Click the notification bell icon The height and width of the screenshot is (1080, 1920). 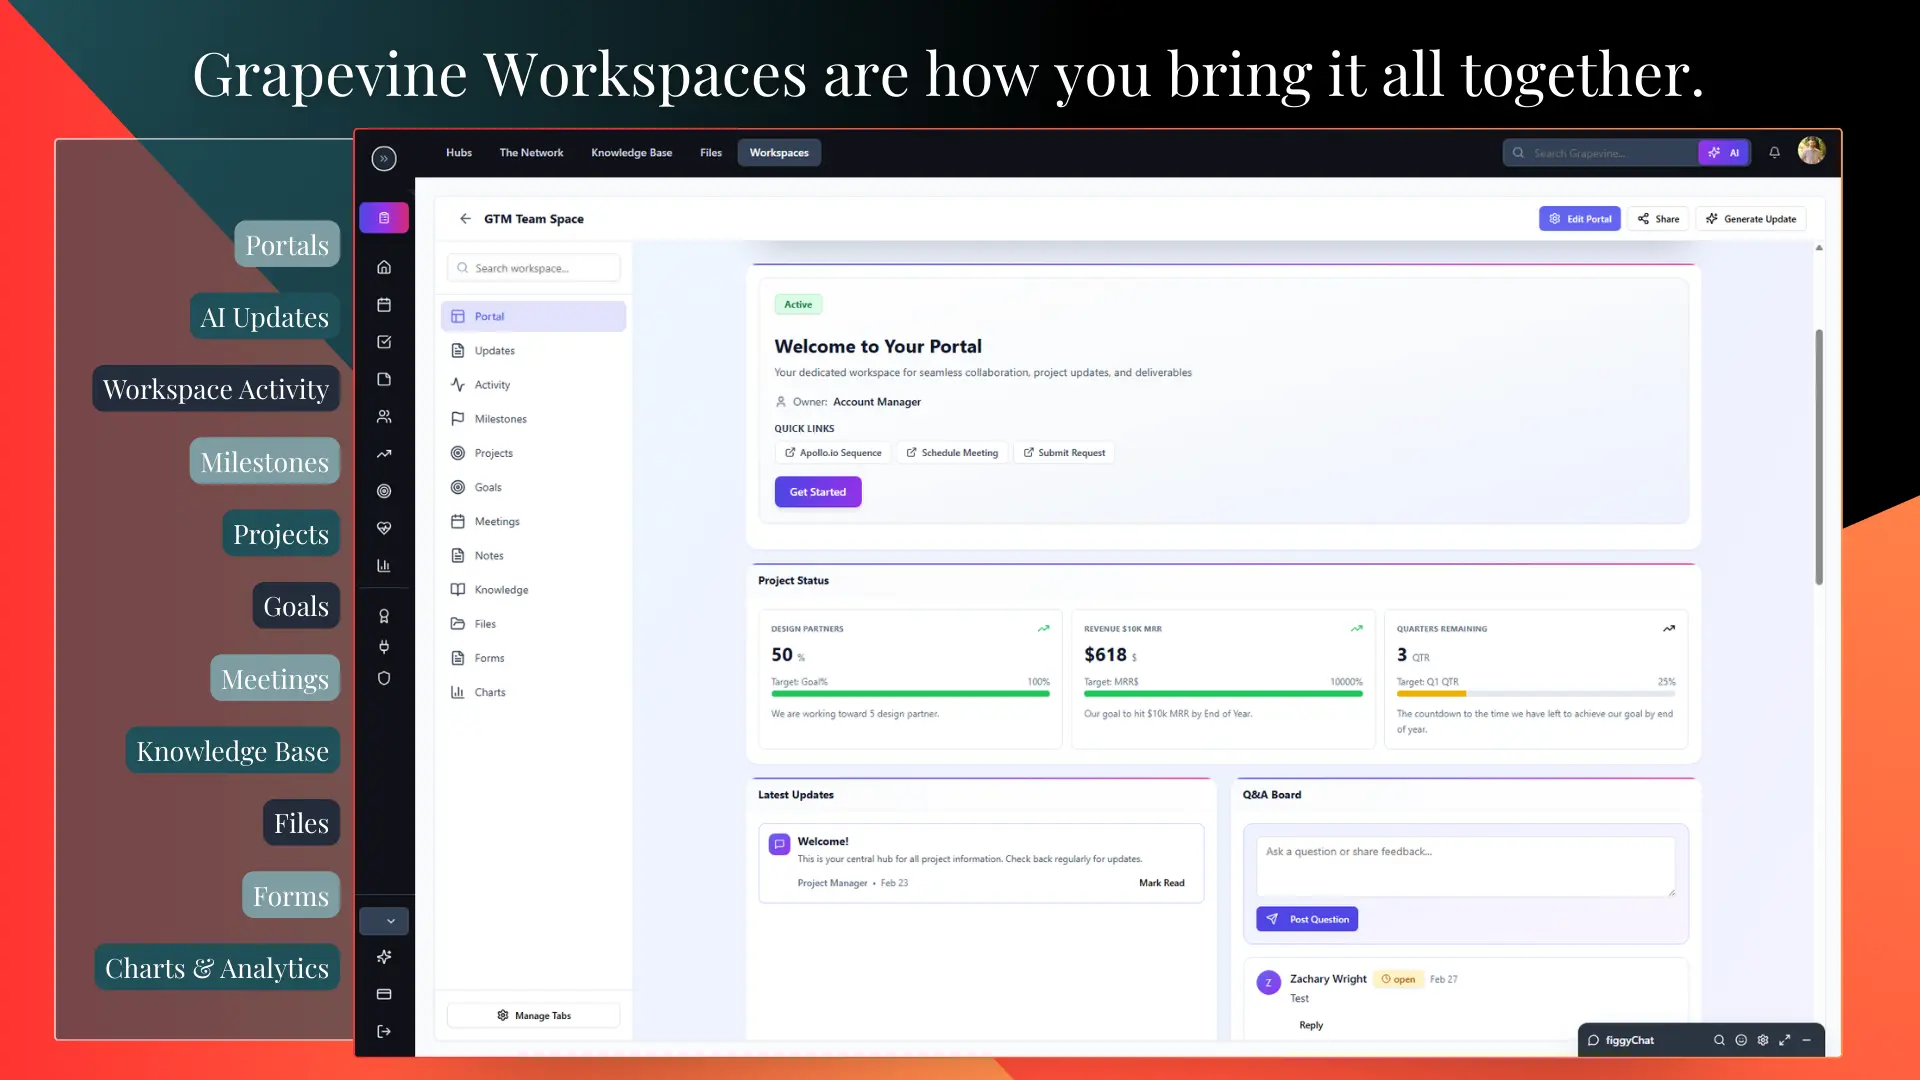[1774, 153]
